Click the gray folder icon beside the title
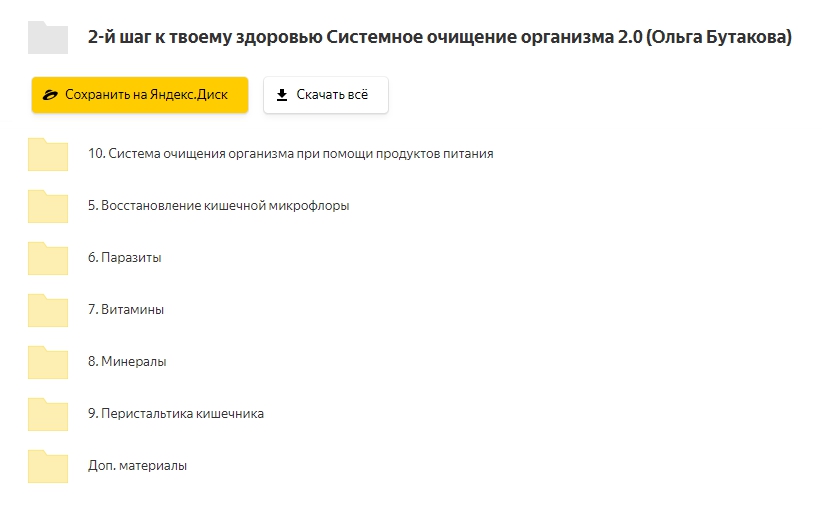This screenshot has width=822, height=507. tap(48, 37)
